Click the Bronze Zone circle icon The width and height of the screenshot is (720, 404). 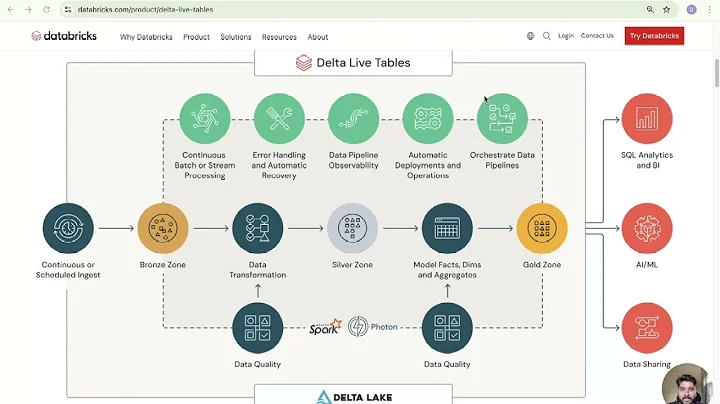coord(163,228)
